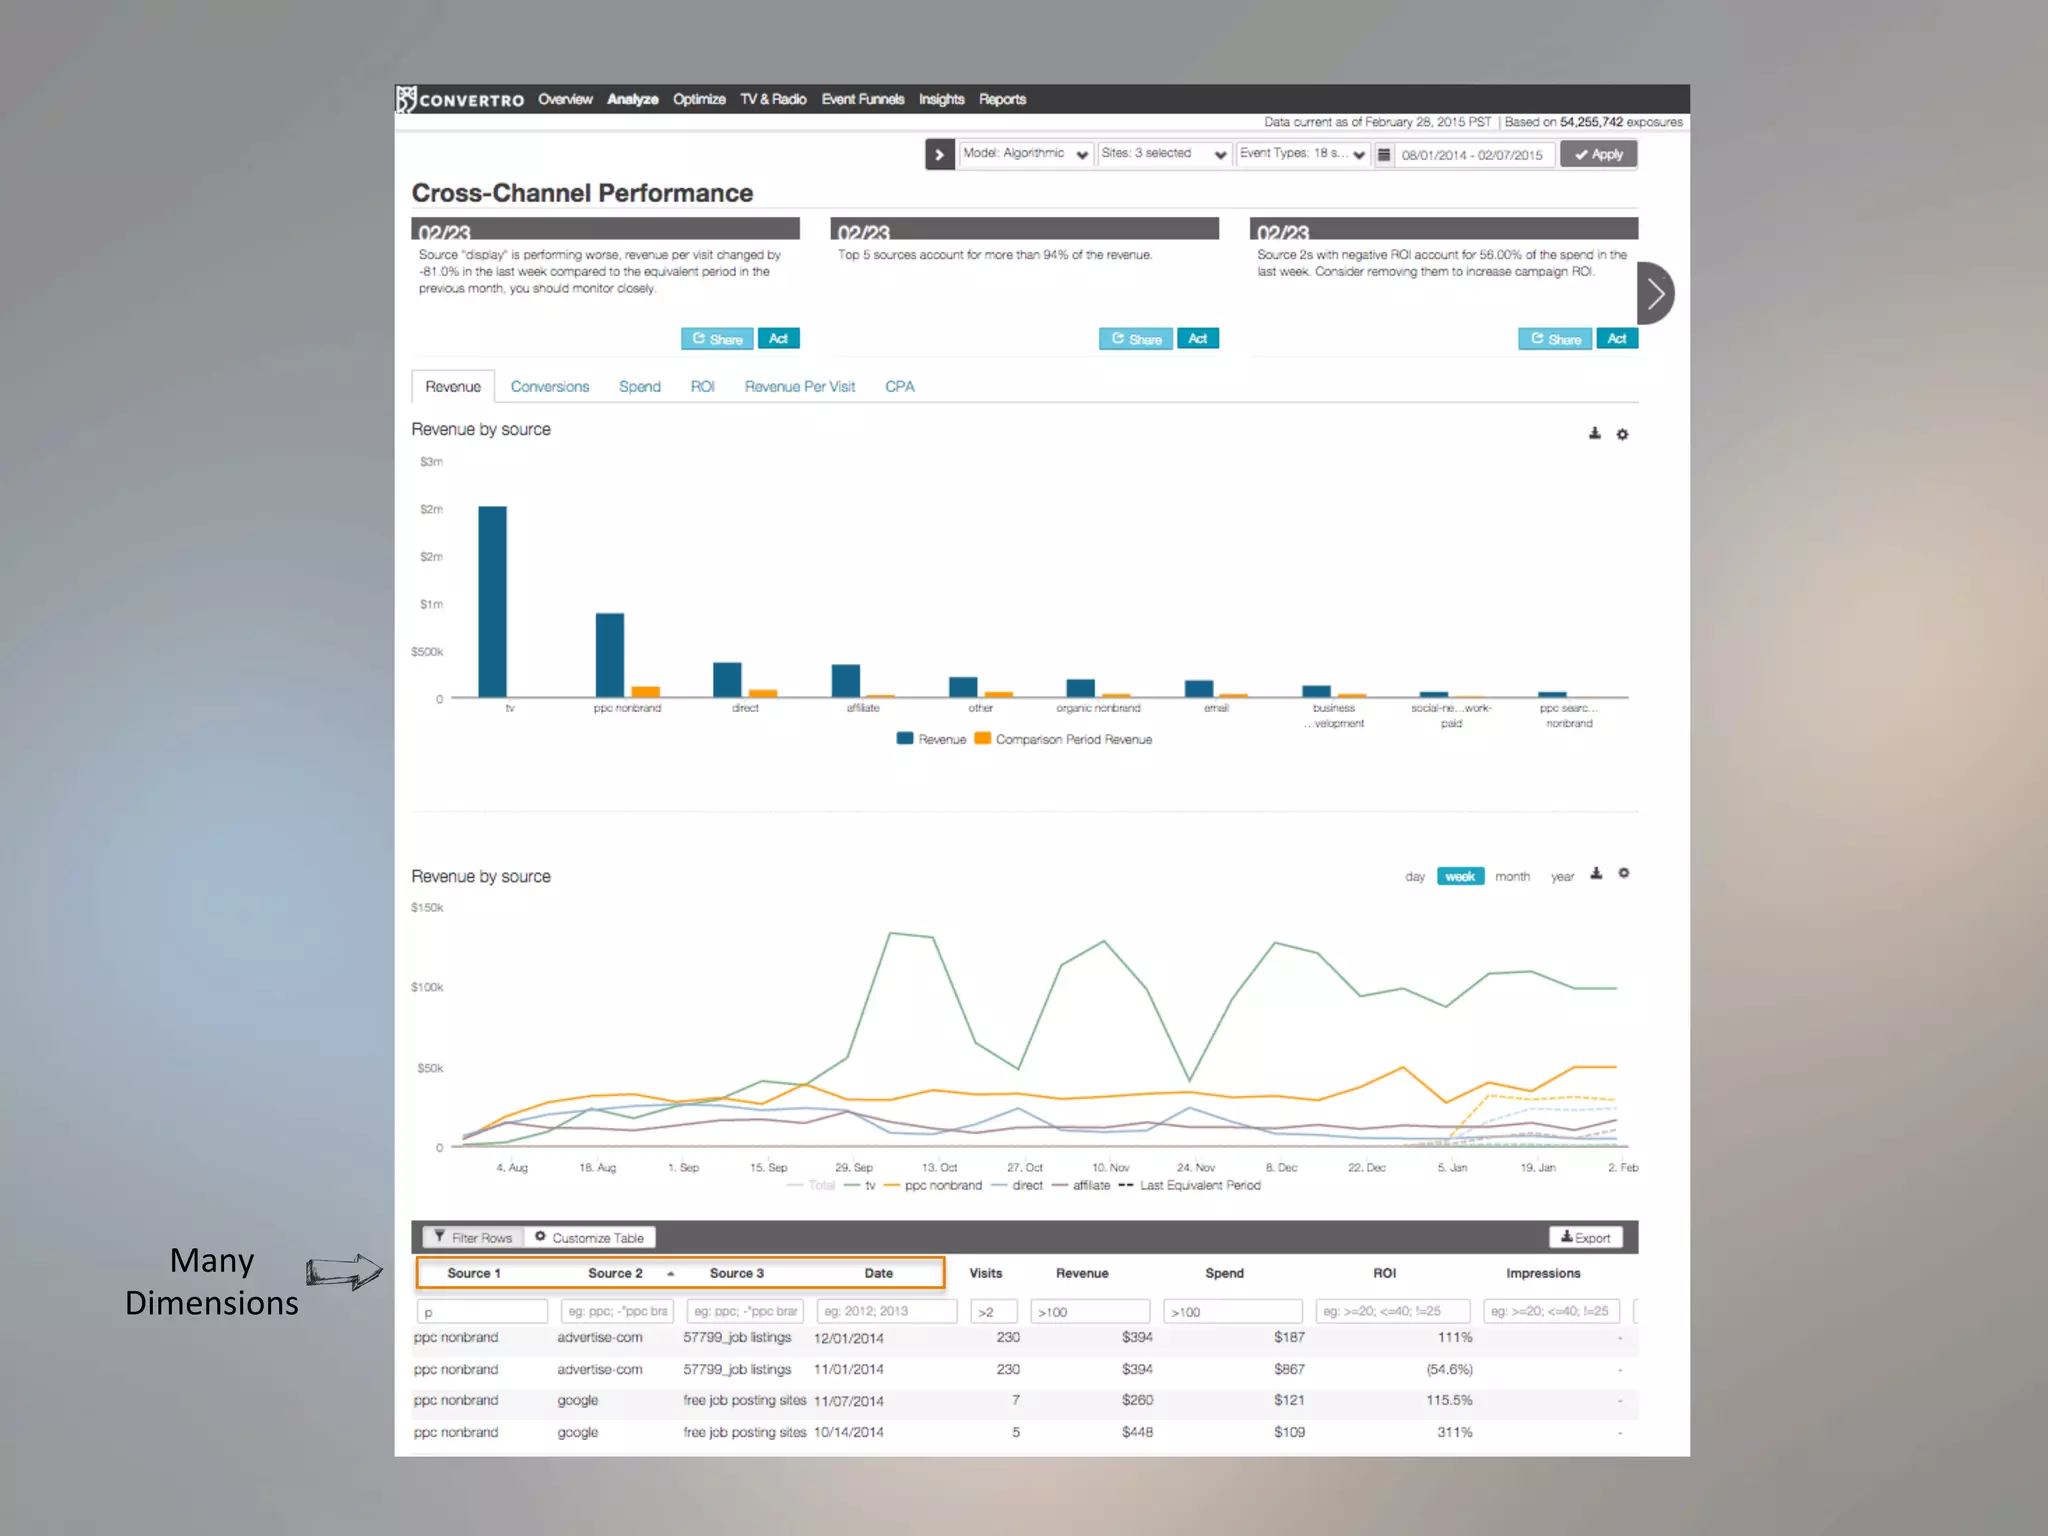Download the Revenue by source bar chart
Image resolution: width=2048 pixels, height=1536 pixels.
[x=1595, y=433]
